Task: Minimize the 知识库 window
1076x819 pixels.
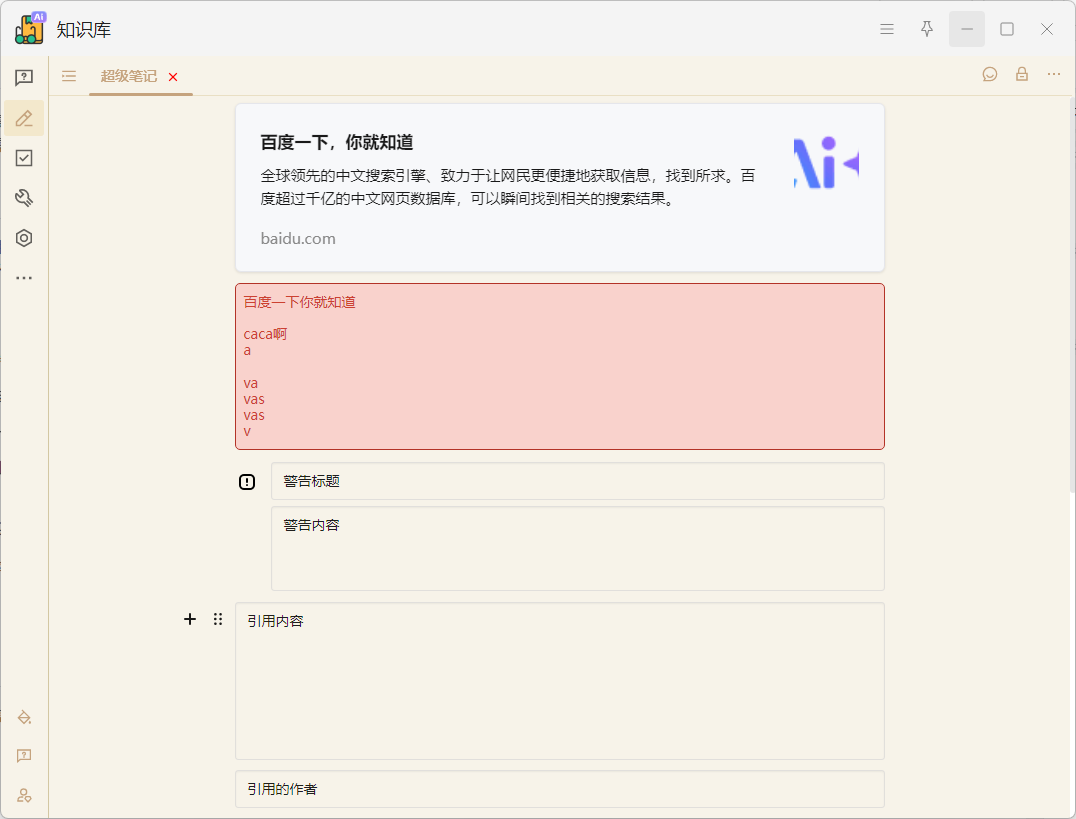Action: click(x=967, y=29)
